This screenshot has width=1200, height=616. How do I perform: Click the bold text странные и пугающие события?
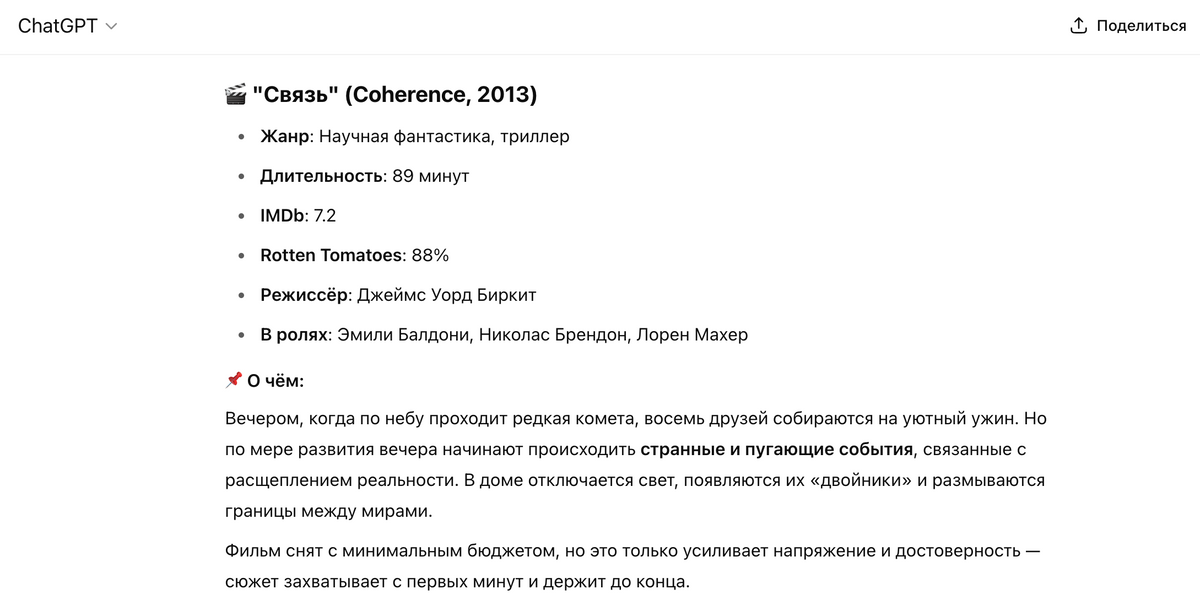click(x=777, y=449)
